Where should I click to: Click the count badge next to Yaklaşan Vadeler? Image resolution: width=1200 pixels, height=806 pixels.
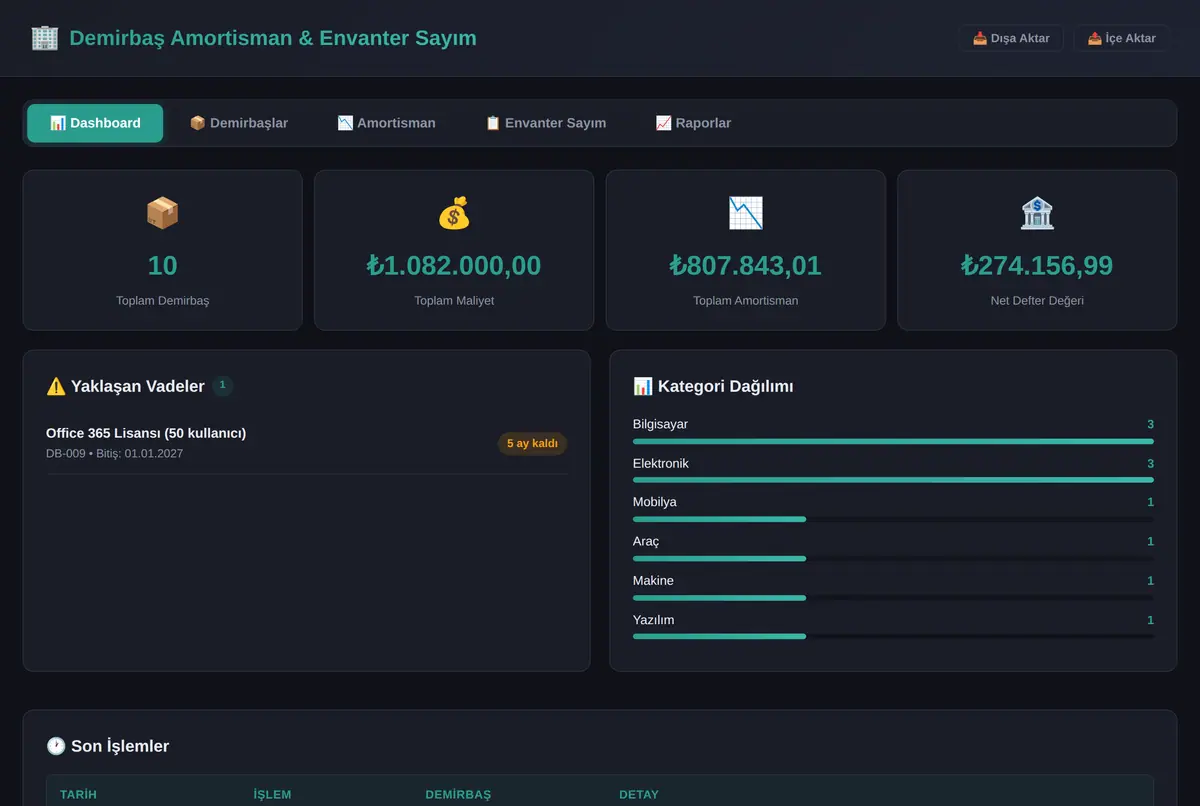[x=222, y=385]
